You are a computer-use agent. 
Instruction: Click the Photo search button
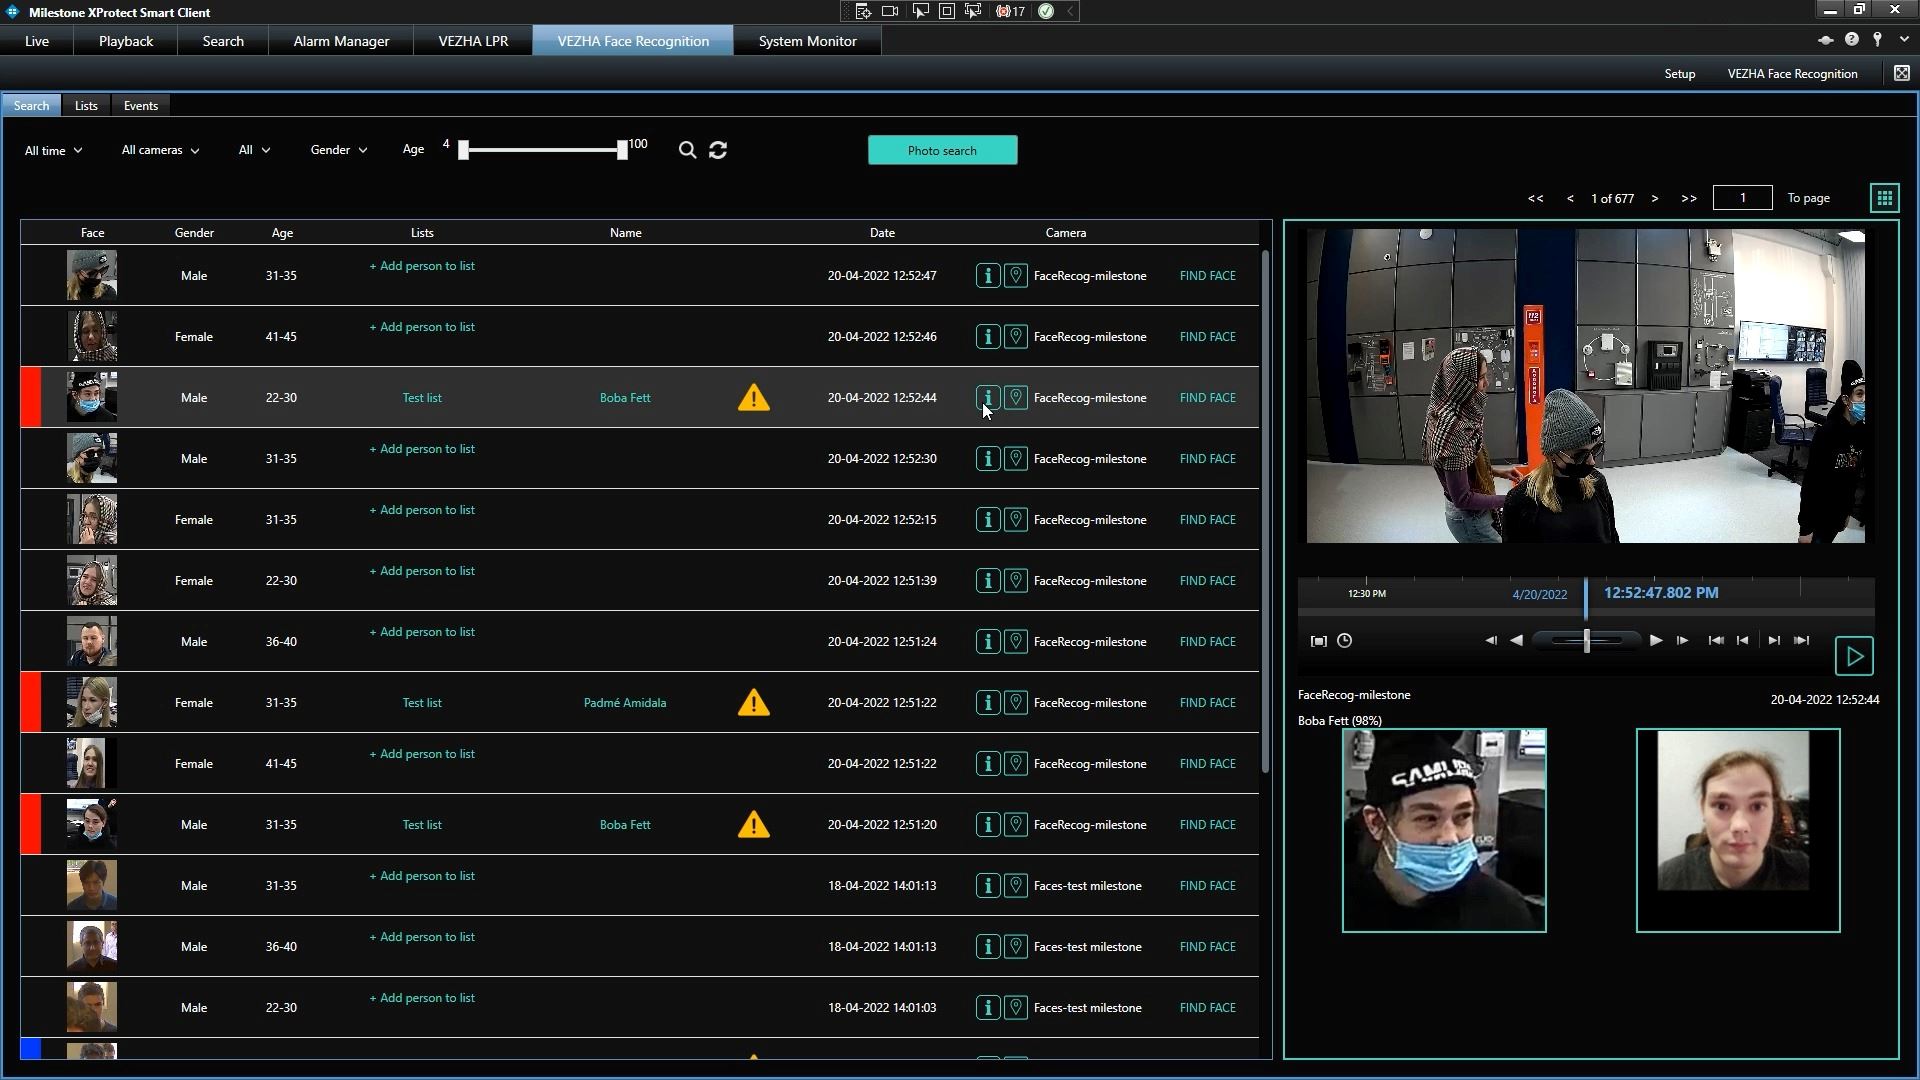(942, 150)
